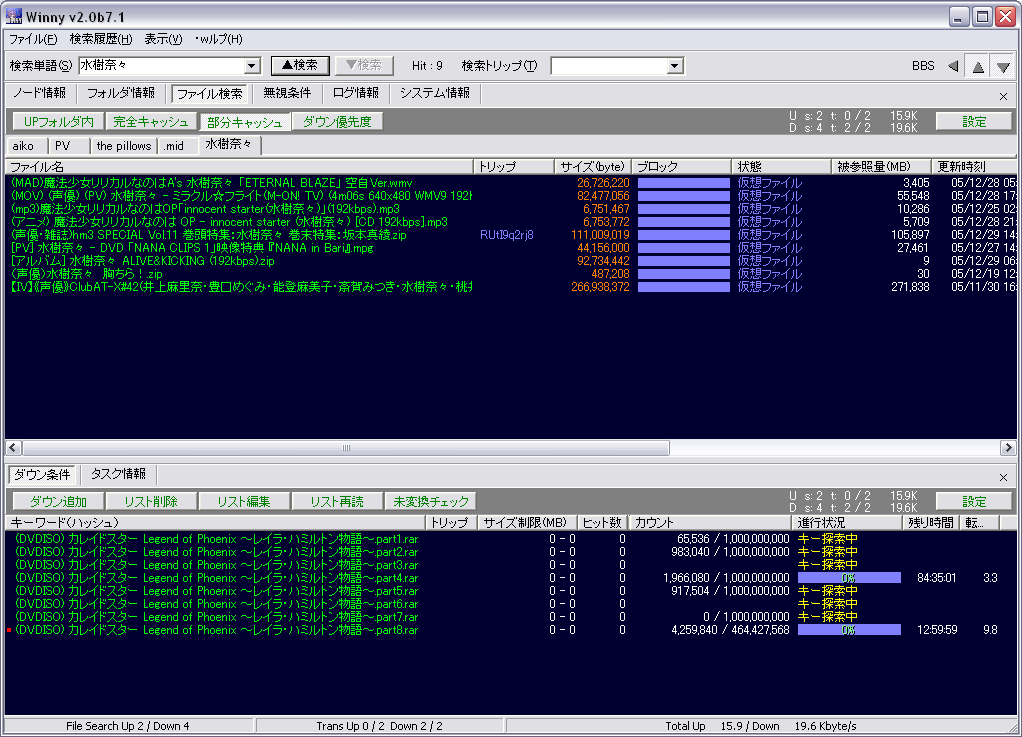Select the the pillows search history tab
Image resolution: width=1022 pixels, height=737 pixels.
(124, 146)
